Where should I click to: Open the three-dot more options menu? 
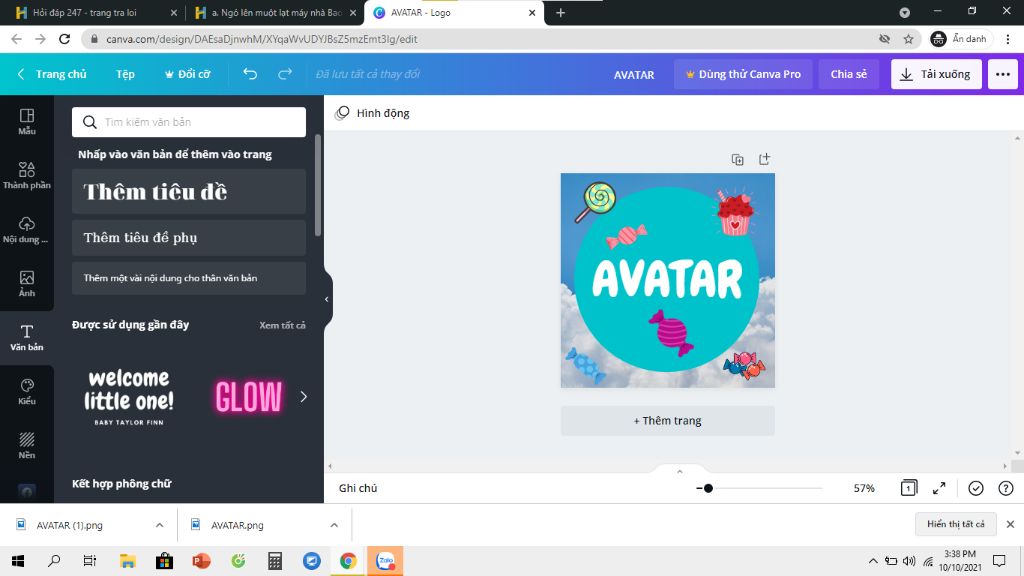pos(1002,74)
